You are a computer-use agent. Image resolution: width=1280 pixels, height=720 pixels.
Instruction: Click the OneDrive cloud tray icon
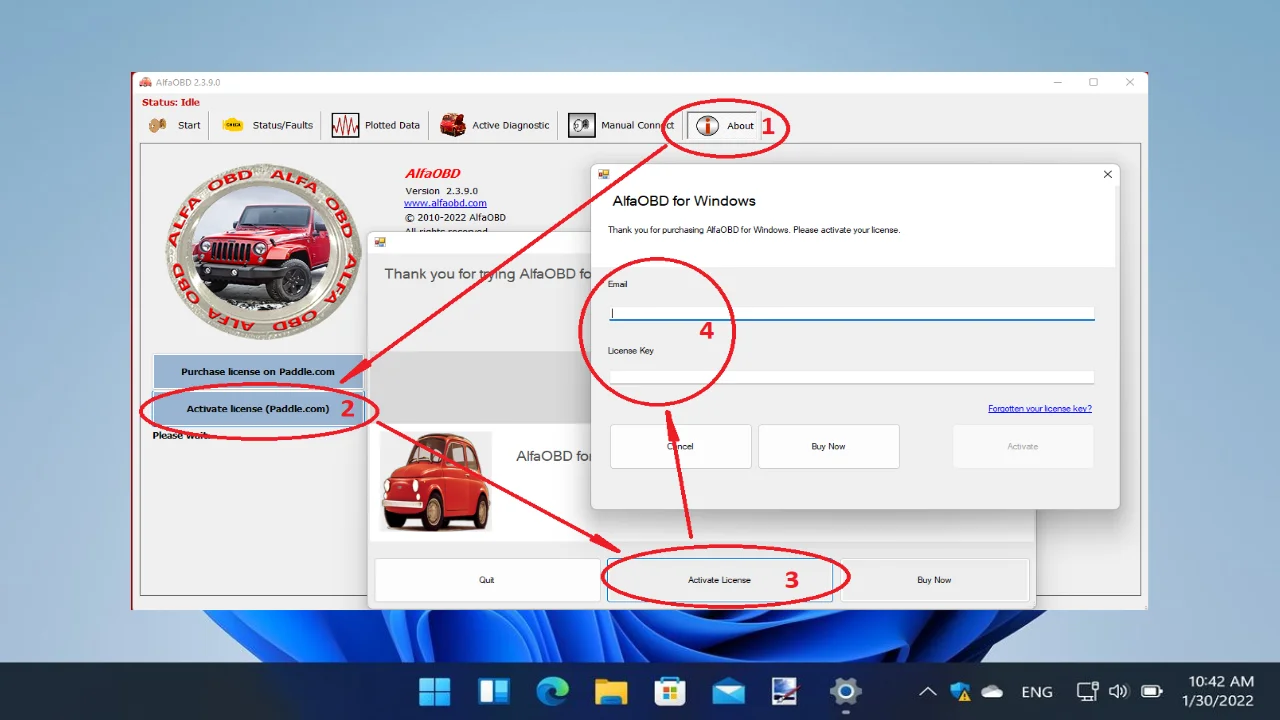992,691
